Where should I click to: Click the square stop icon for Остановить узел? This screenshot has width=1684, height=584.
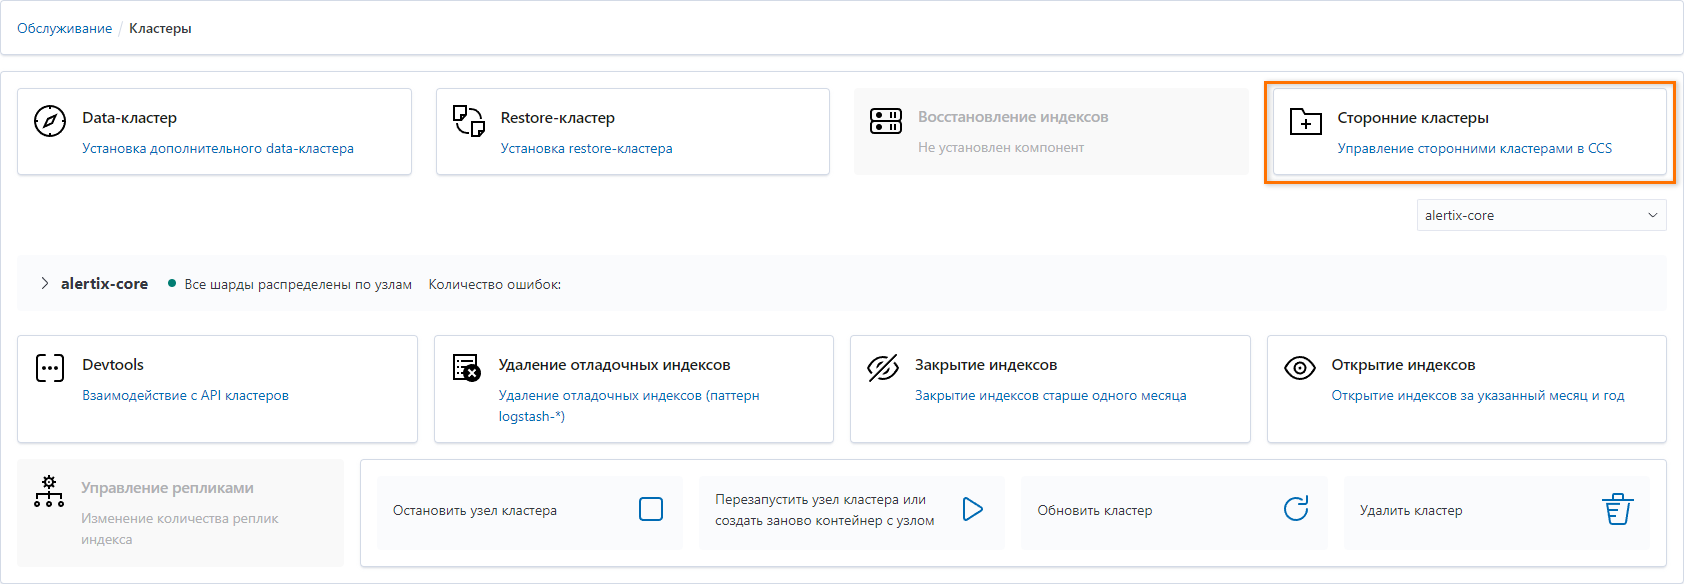[x=651, y=509]
